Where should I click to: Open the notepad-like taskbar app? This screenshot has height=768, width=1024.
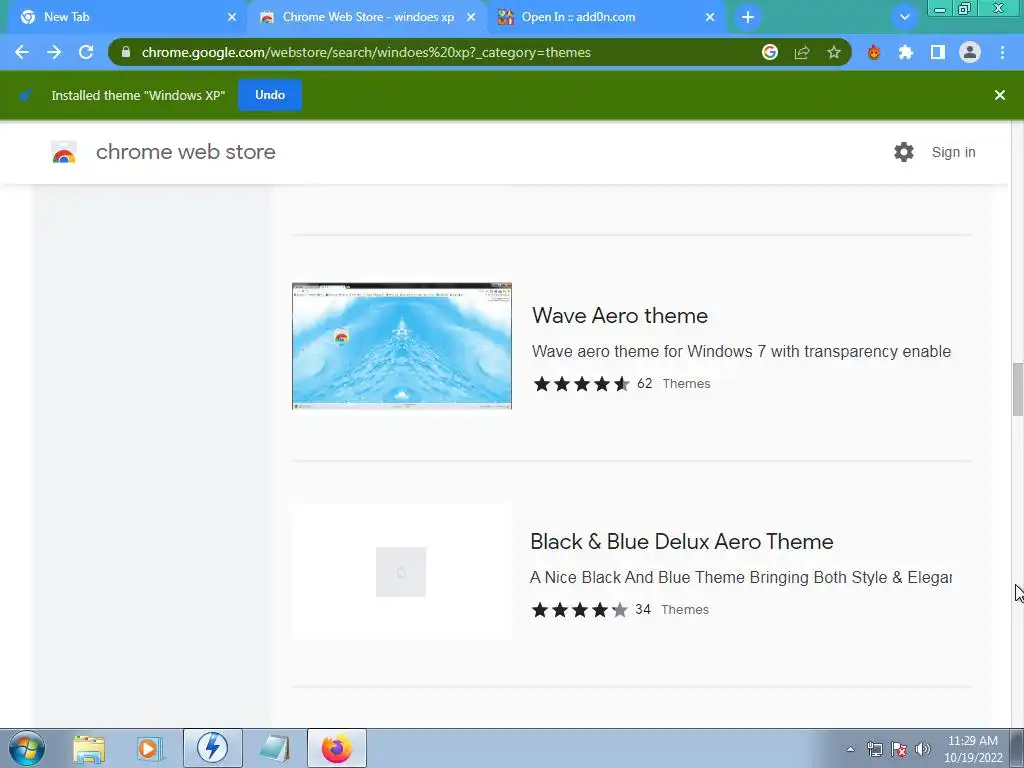[274, 748]
